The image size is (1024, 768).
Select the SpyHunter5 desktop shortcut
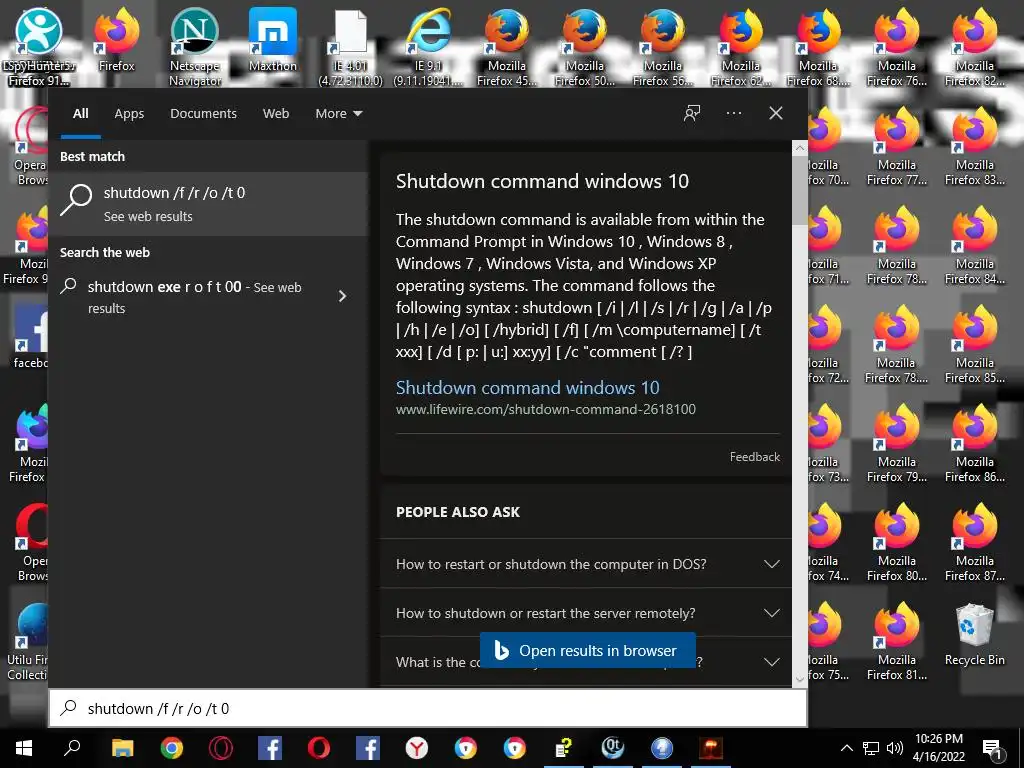coord(39,48)
